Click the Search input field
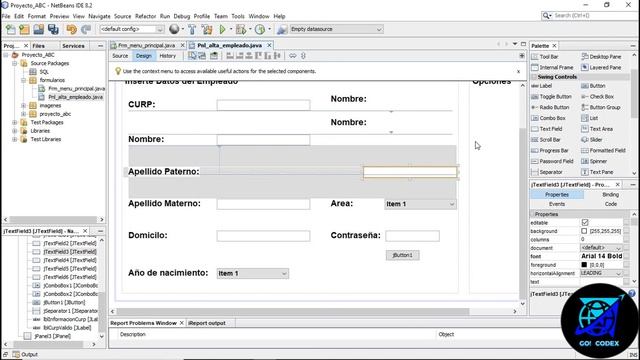 592,16
